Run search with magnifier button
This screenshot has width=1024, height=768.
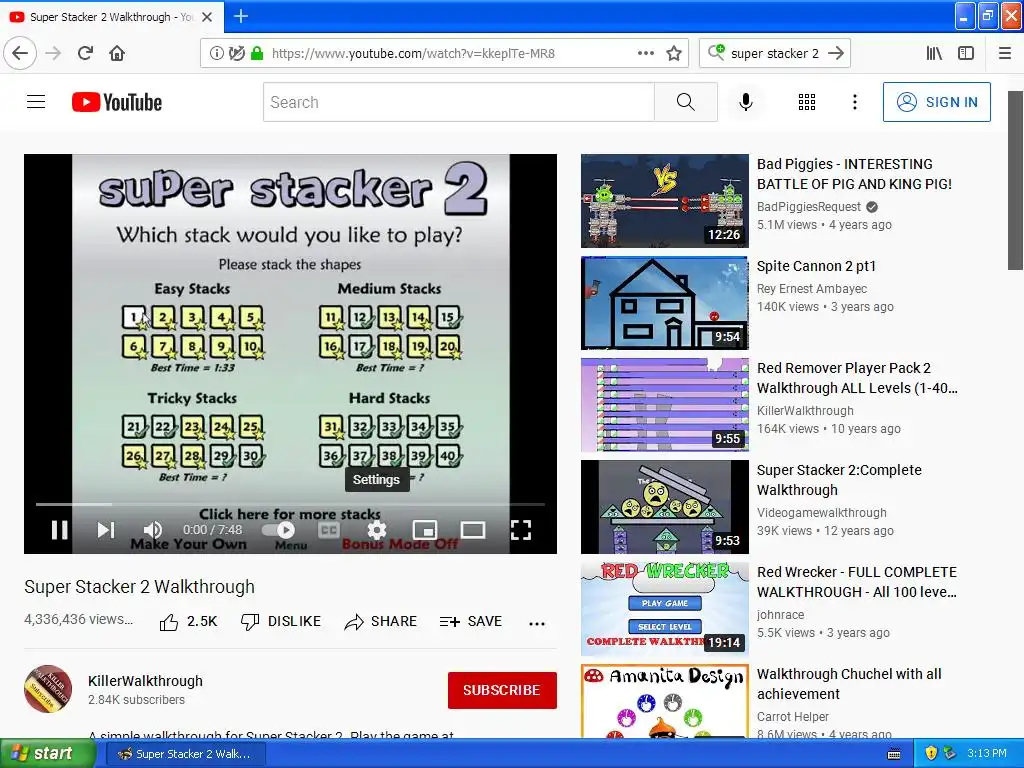tap(686, 102)
